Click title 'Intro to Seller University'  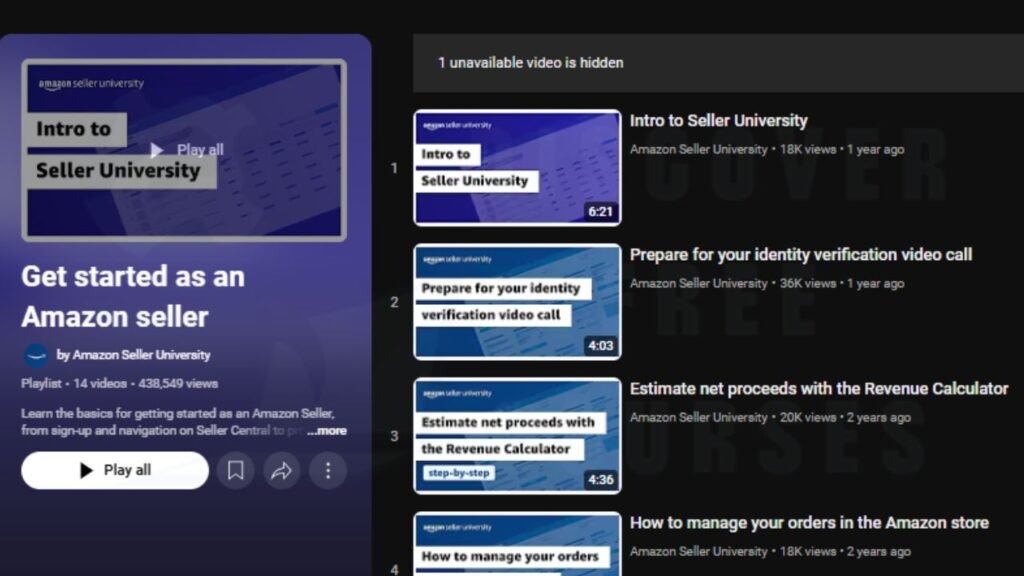718,121
